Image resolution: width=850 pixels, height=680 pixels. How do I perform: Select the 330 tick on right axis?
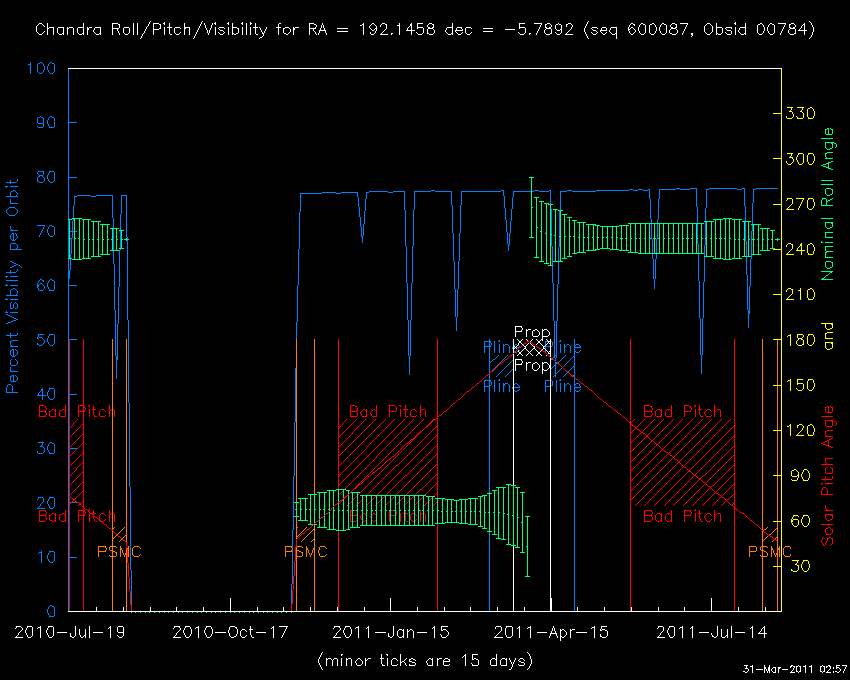(801, 113)
